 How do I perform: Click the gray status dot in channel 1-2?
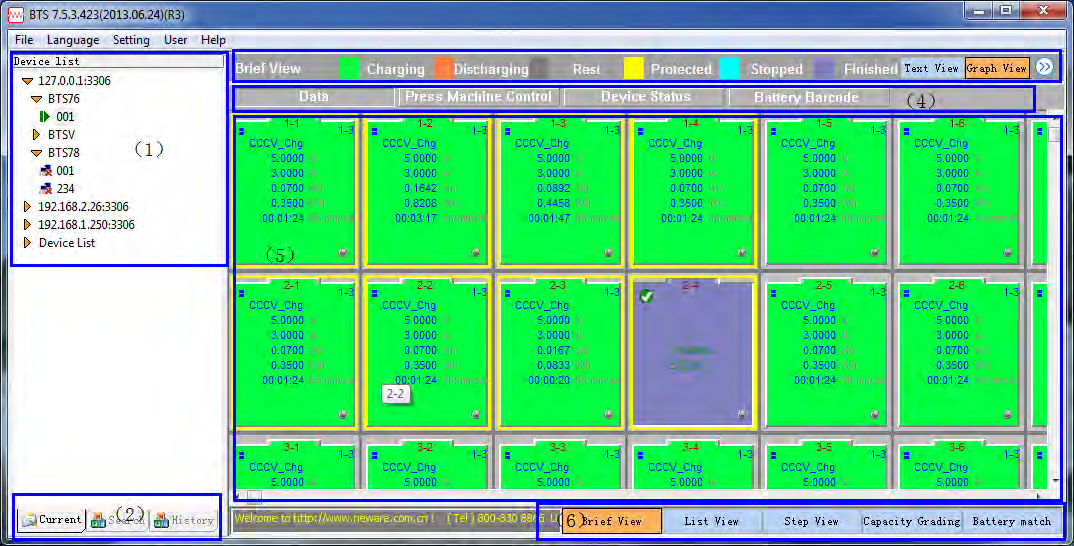coord(475,253)
